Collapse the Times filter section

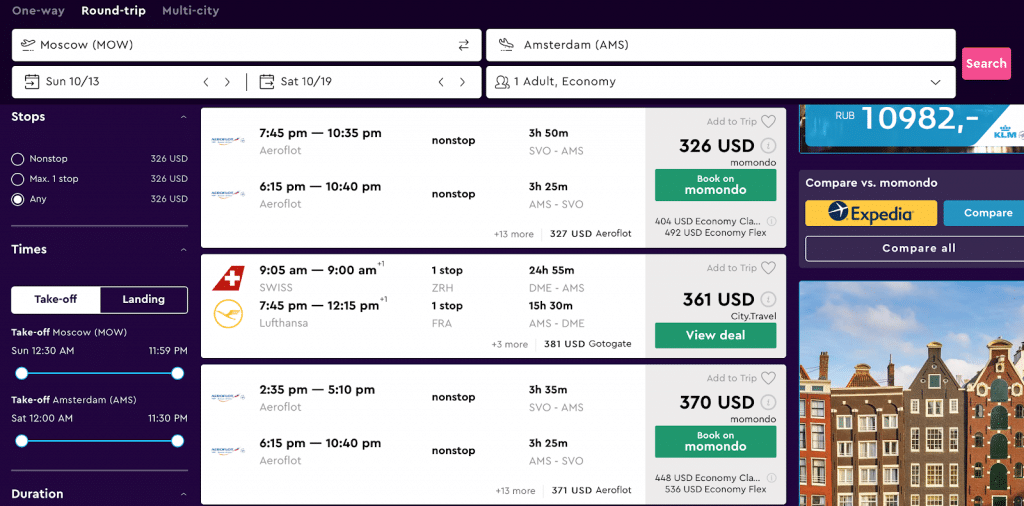(x=184, y=250)
